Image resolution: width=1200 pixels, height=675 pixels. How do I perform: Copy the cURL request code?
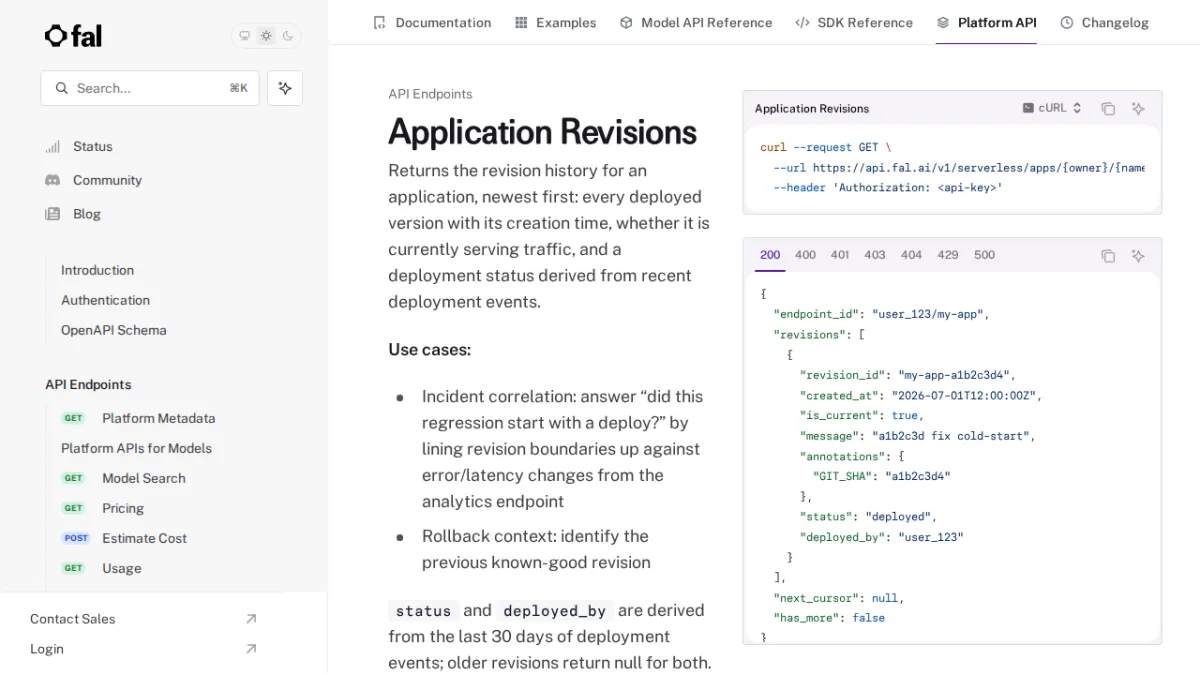1108,109
